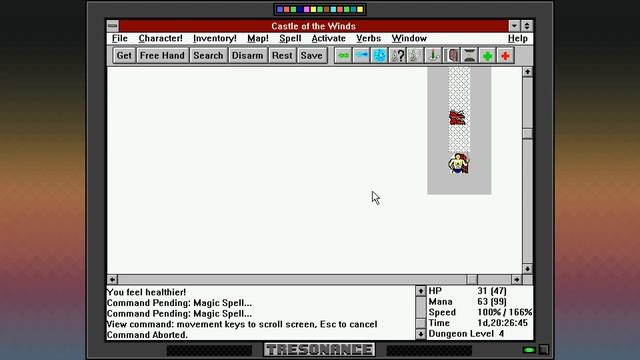Click the square button beside the green LED

coord(544,350)
